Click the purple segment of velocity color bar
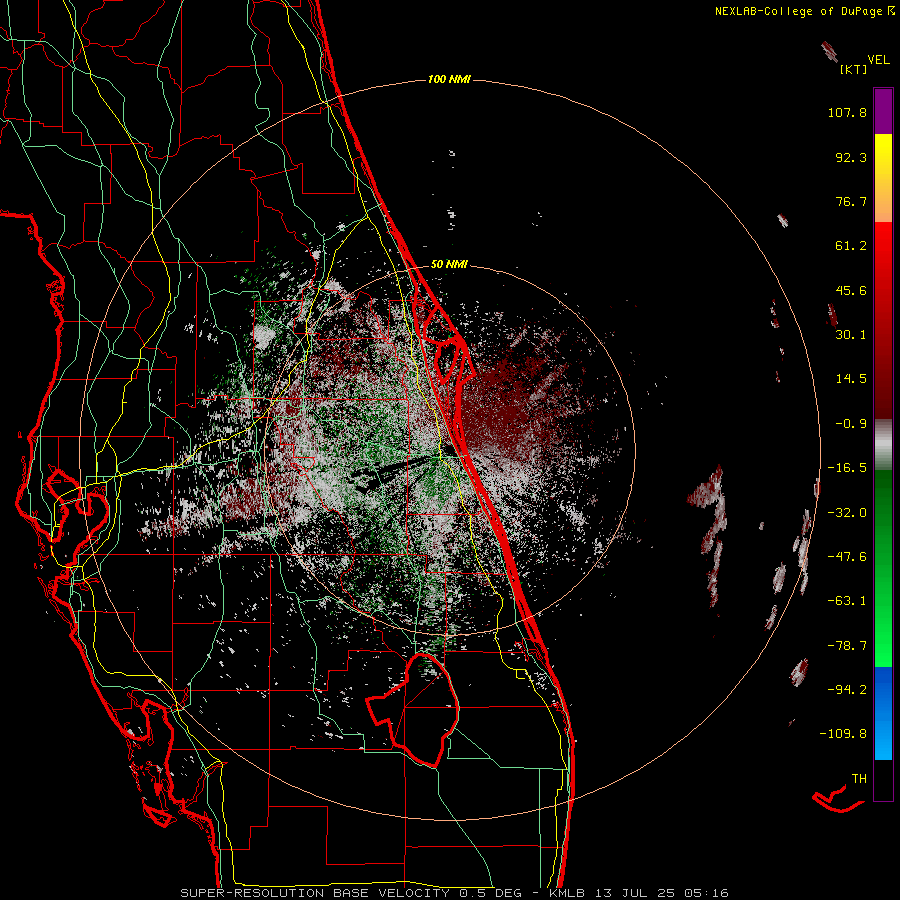Image resolution: width=900 pixels, height=900 pixels. [883, 111]
